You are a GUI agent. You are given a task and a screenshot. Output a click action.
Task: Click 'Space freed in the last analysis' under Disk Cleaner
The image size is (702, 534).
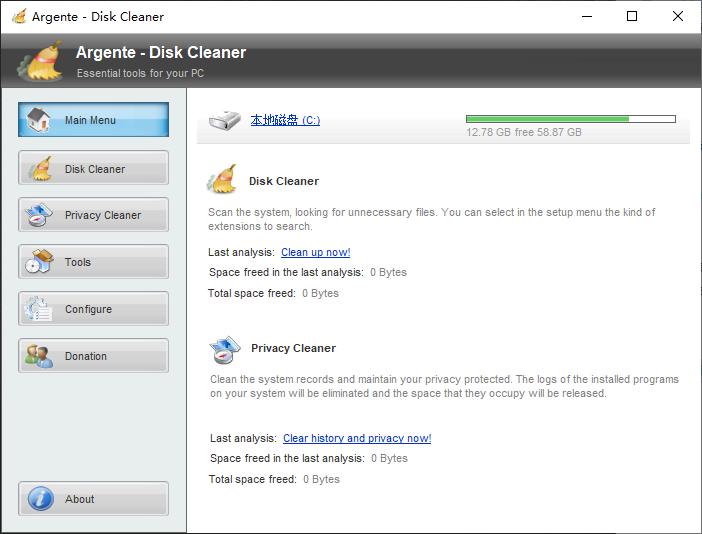[286, 272]
